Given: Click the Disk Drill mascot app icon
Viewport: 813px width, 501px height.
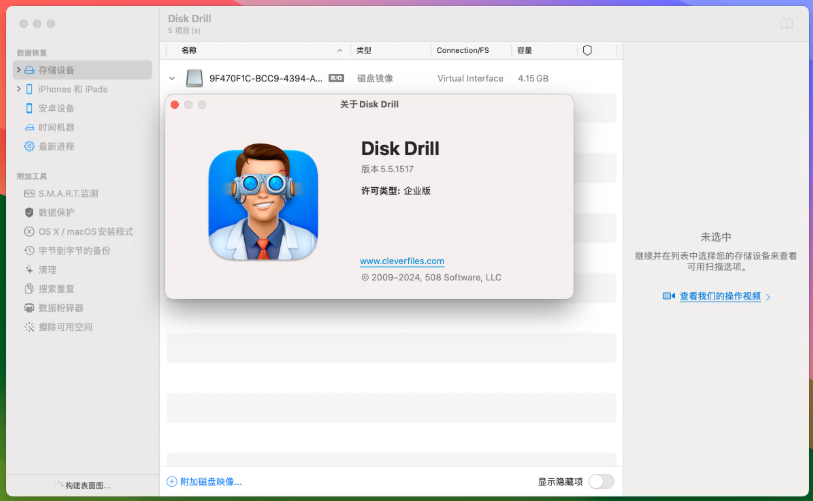Looking at the screenshot, I should tap(263, 202).
